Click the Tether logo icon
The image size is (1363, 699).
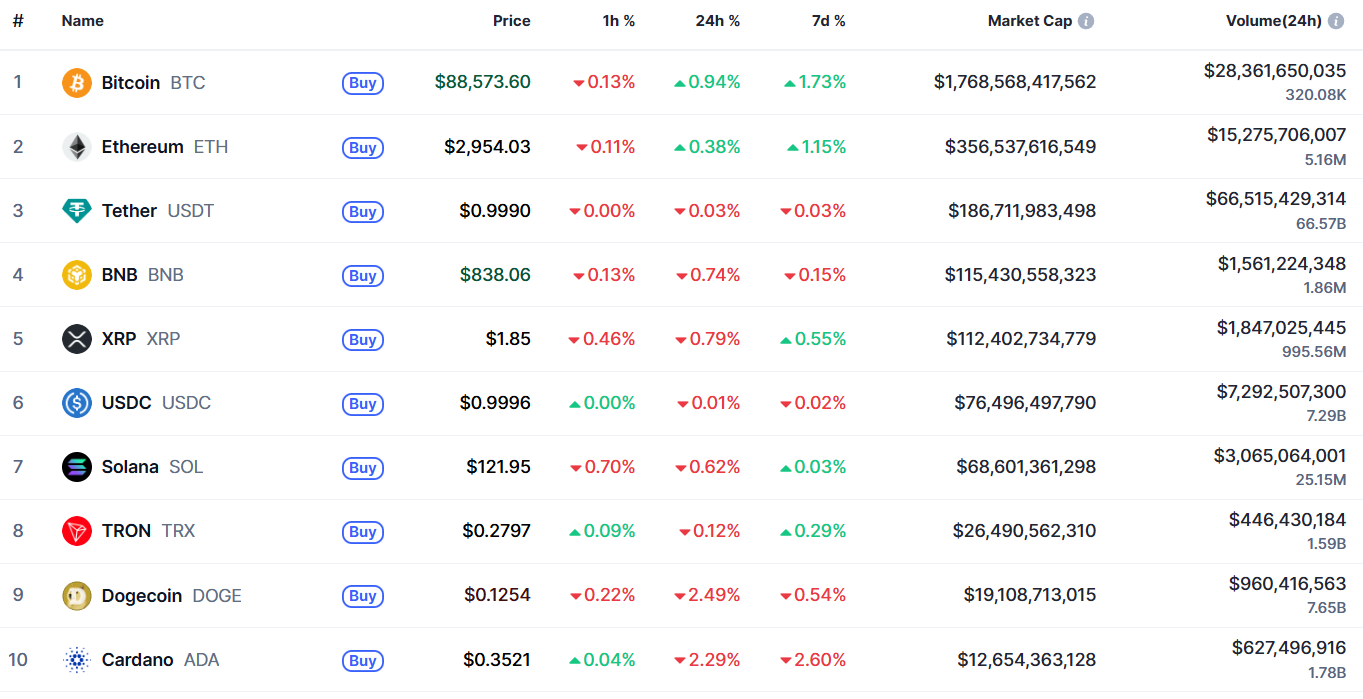[77, 211]
